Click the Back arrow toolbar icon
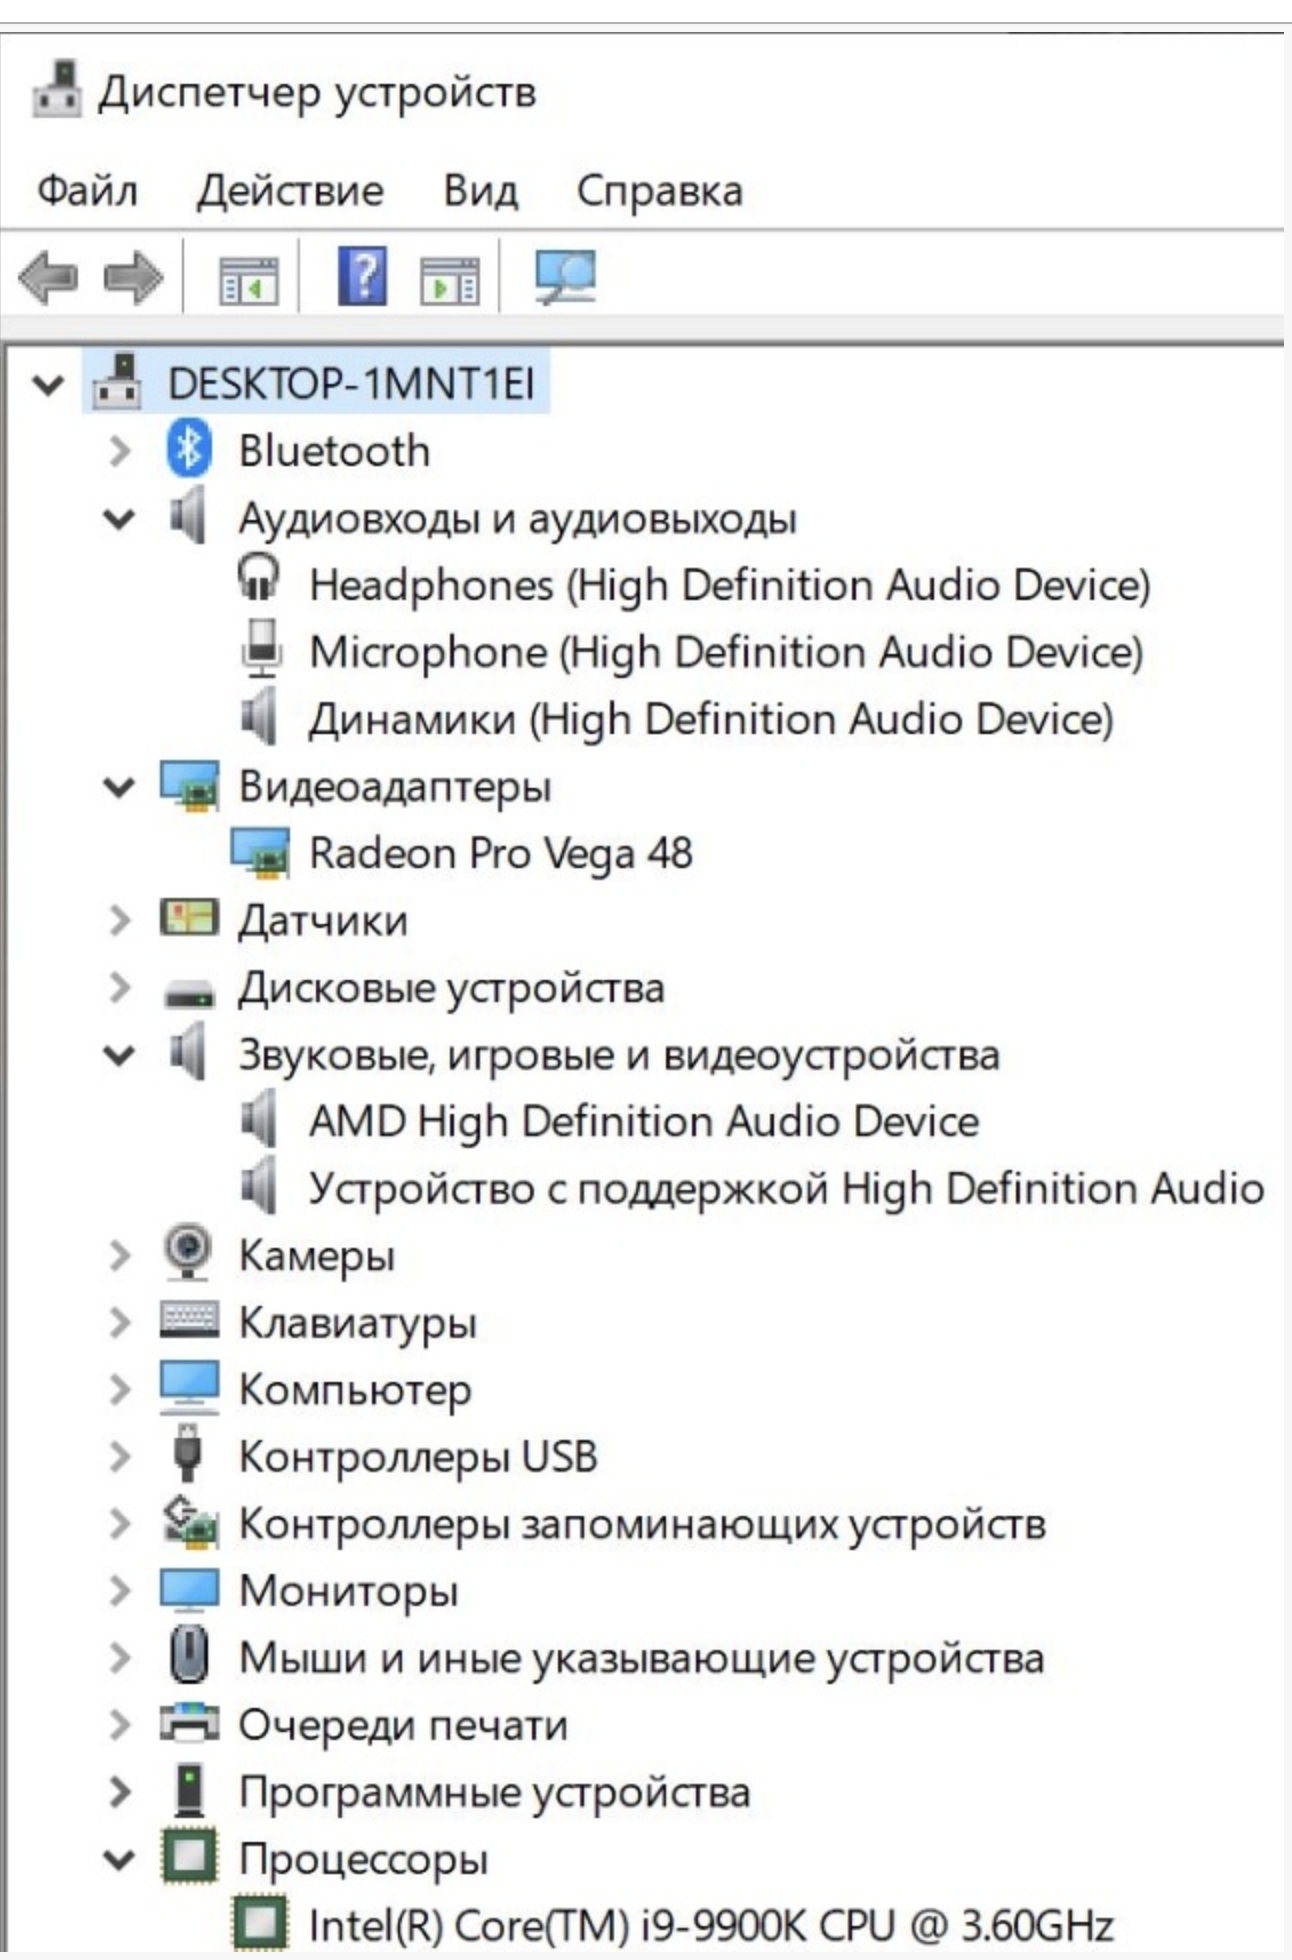 tap(48, 277)
